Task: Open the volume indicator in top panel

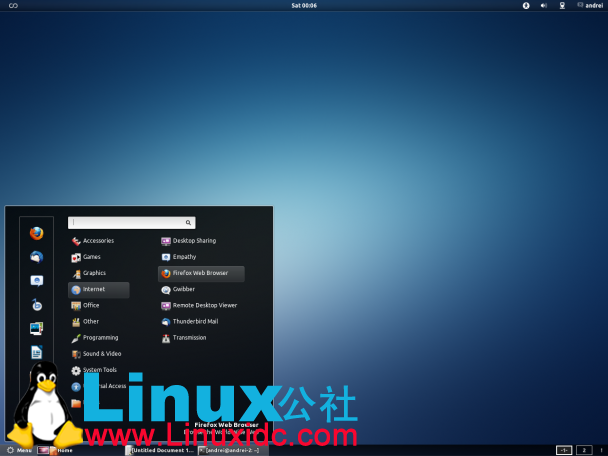Action: click(544, 5)
